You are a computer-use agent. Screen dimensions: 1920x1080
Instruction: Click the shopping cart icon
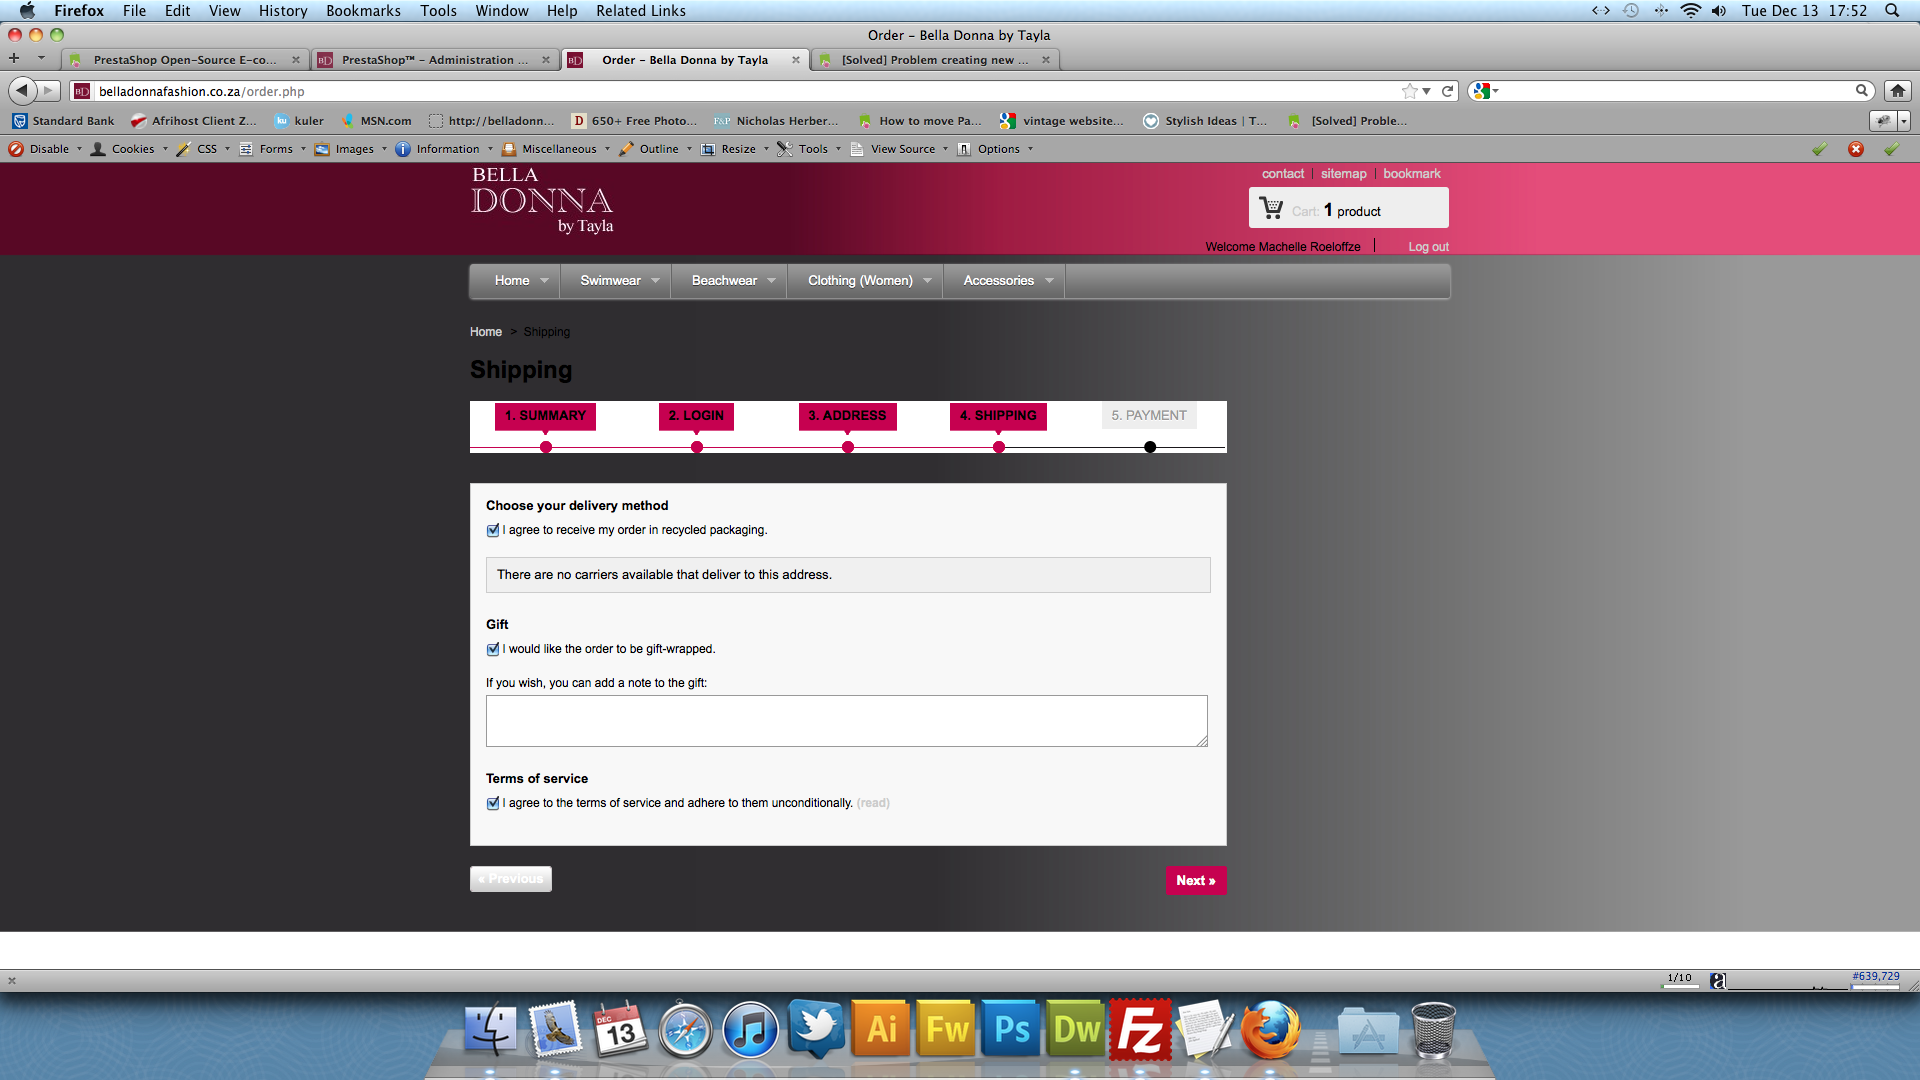click(x=1271, y=209)
